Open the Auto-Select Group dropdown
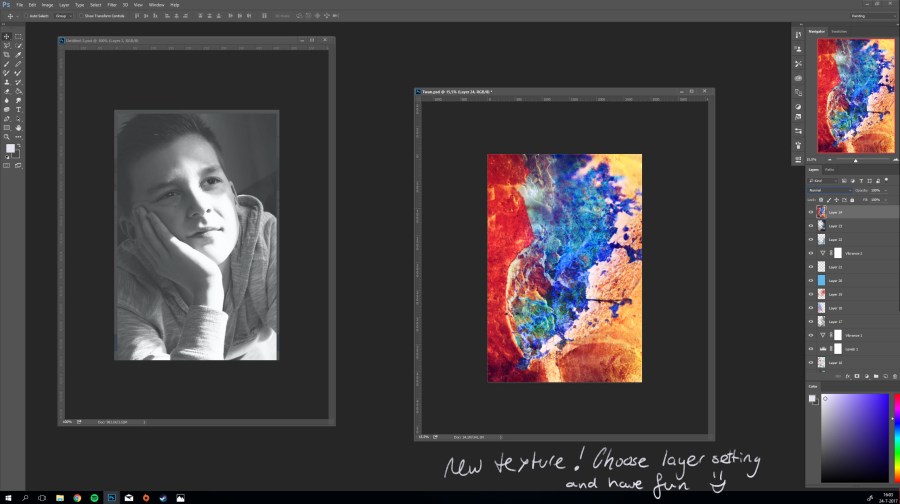The image size is (900, 504). click(x=64, y=16)
